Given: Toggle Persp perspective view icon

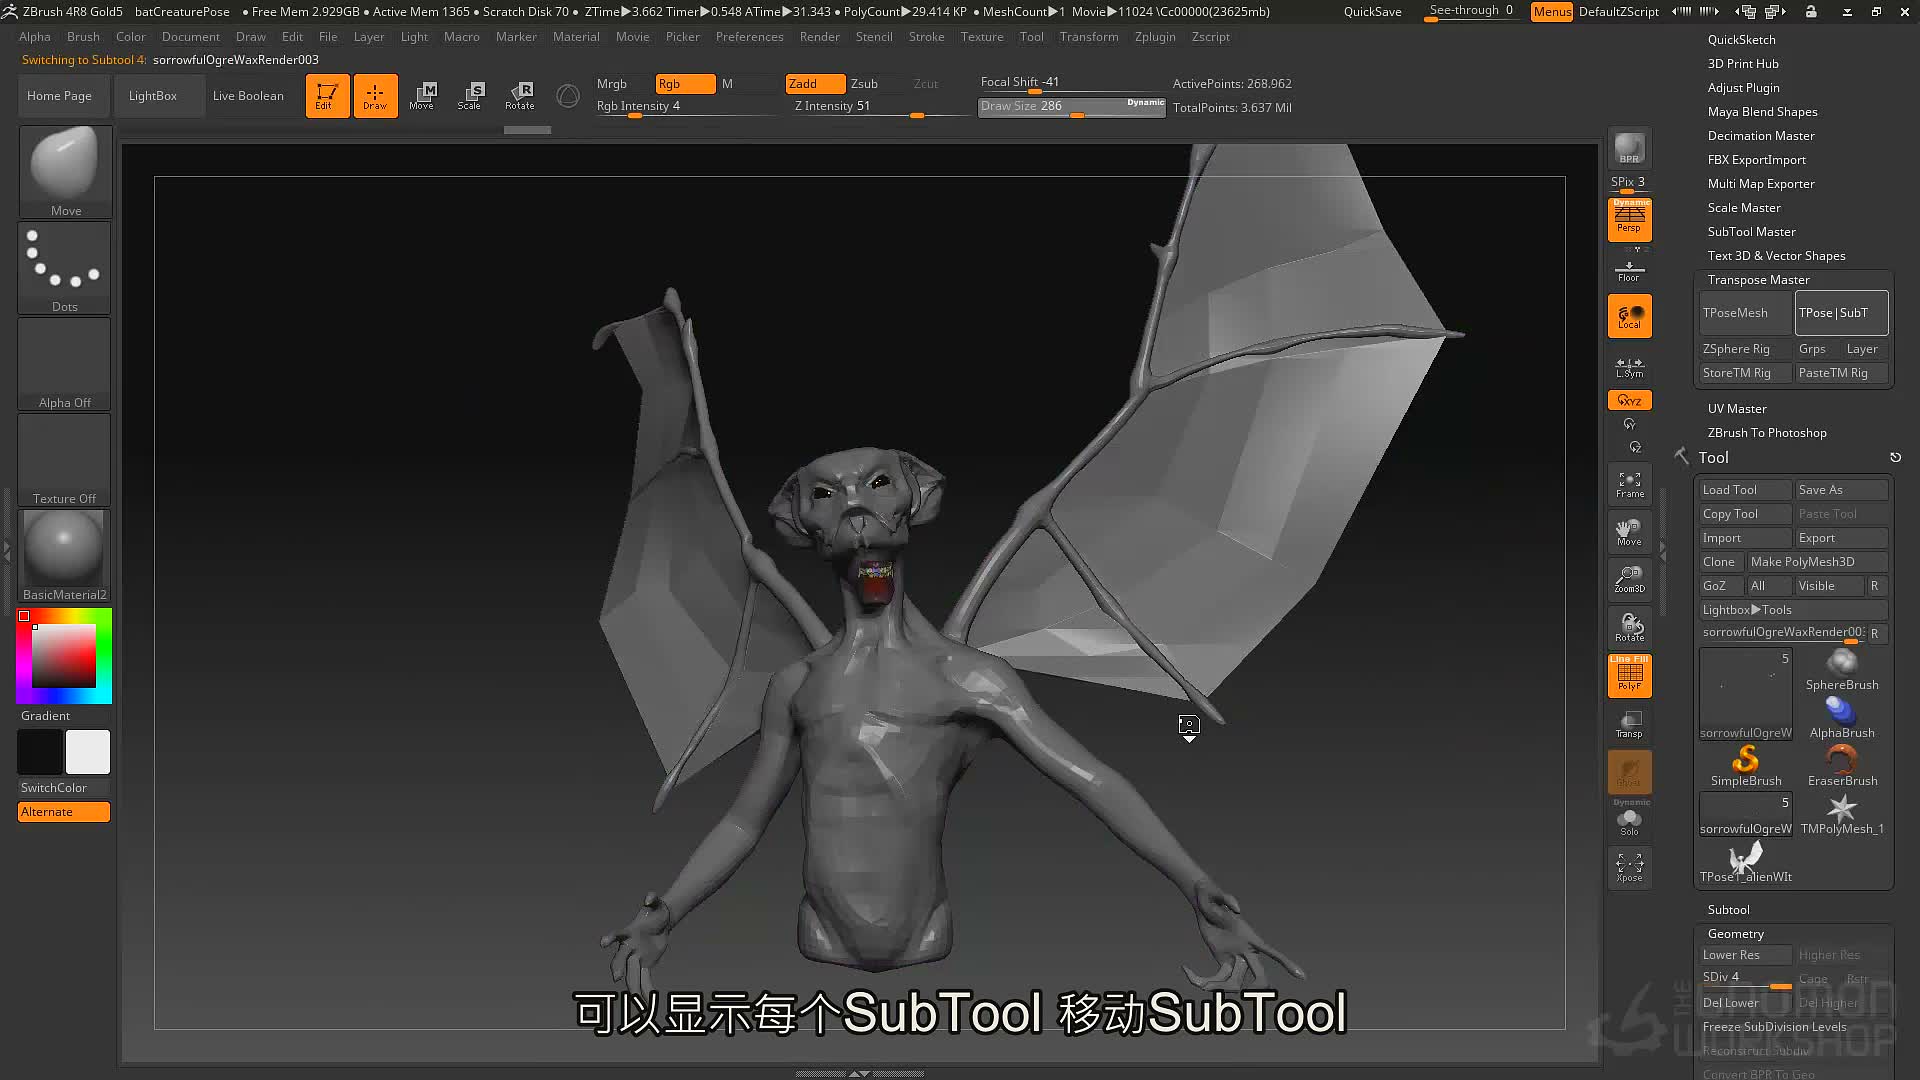Looking at the screenshot, I should [x=1629, y=219].
